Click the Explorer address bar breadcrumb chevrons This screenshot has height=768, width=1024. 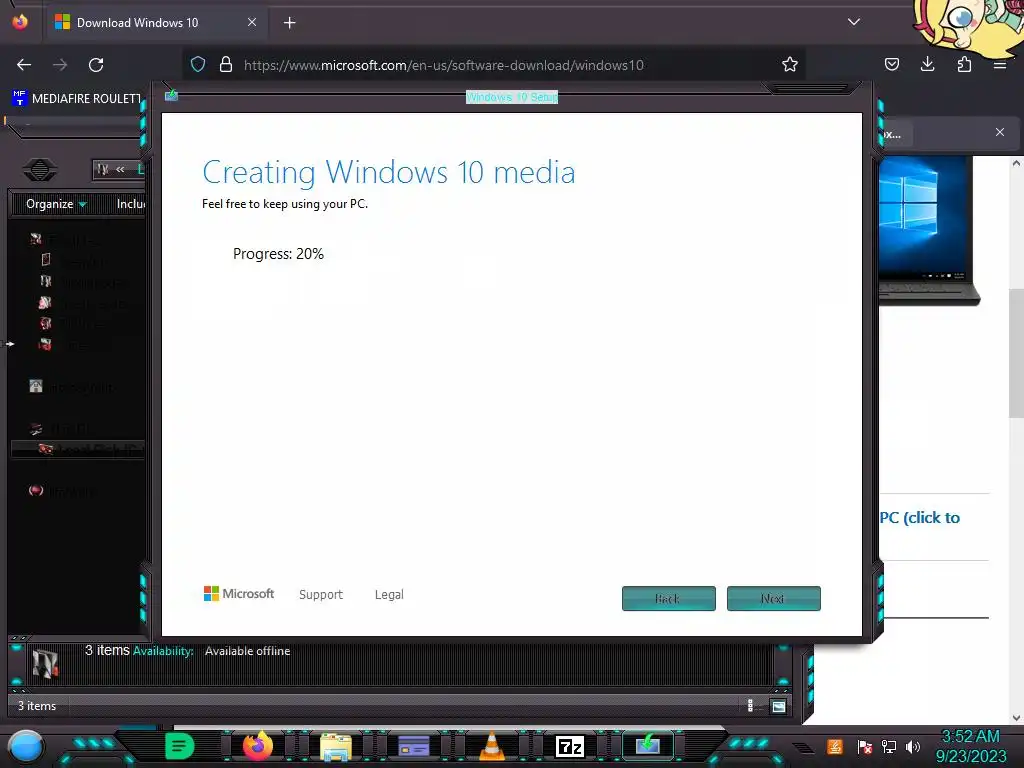[120, 169]
